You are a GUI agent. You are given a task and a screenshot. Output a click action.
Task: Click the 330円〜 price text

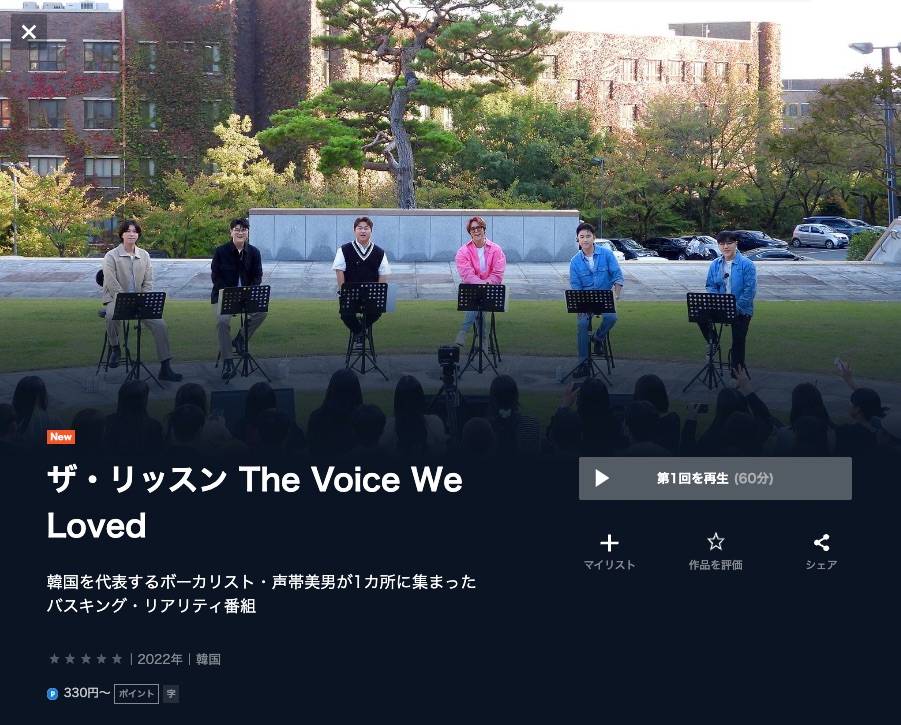[87, 693]
